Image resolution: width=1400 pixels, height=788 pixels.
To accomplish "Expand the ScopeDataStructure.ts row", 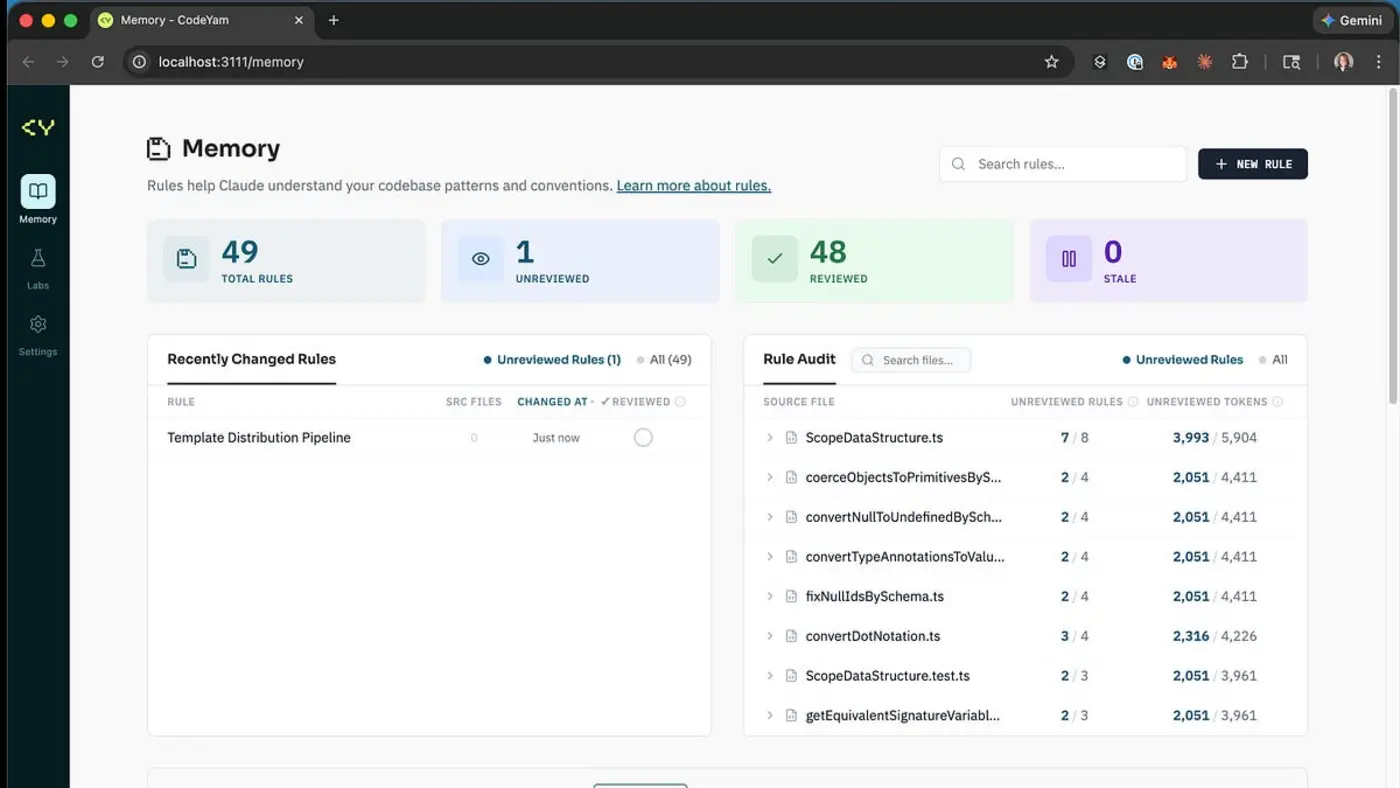I will (770, 437).
